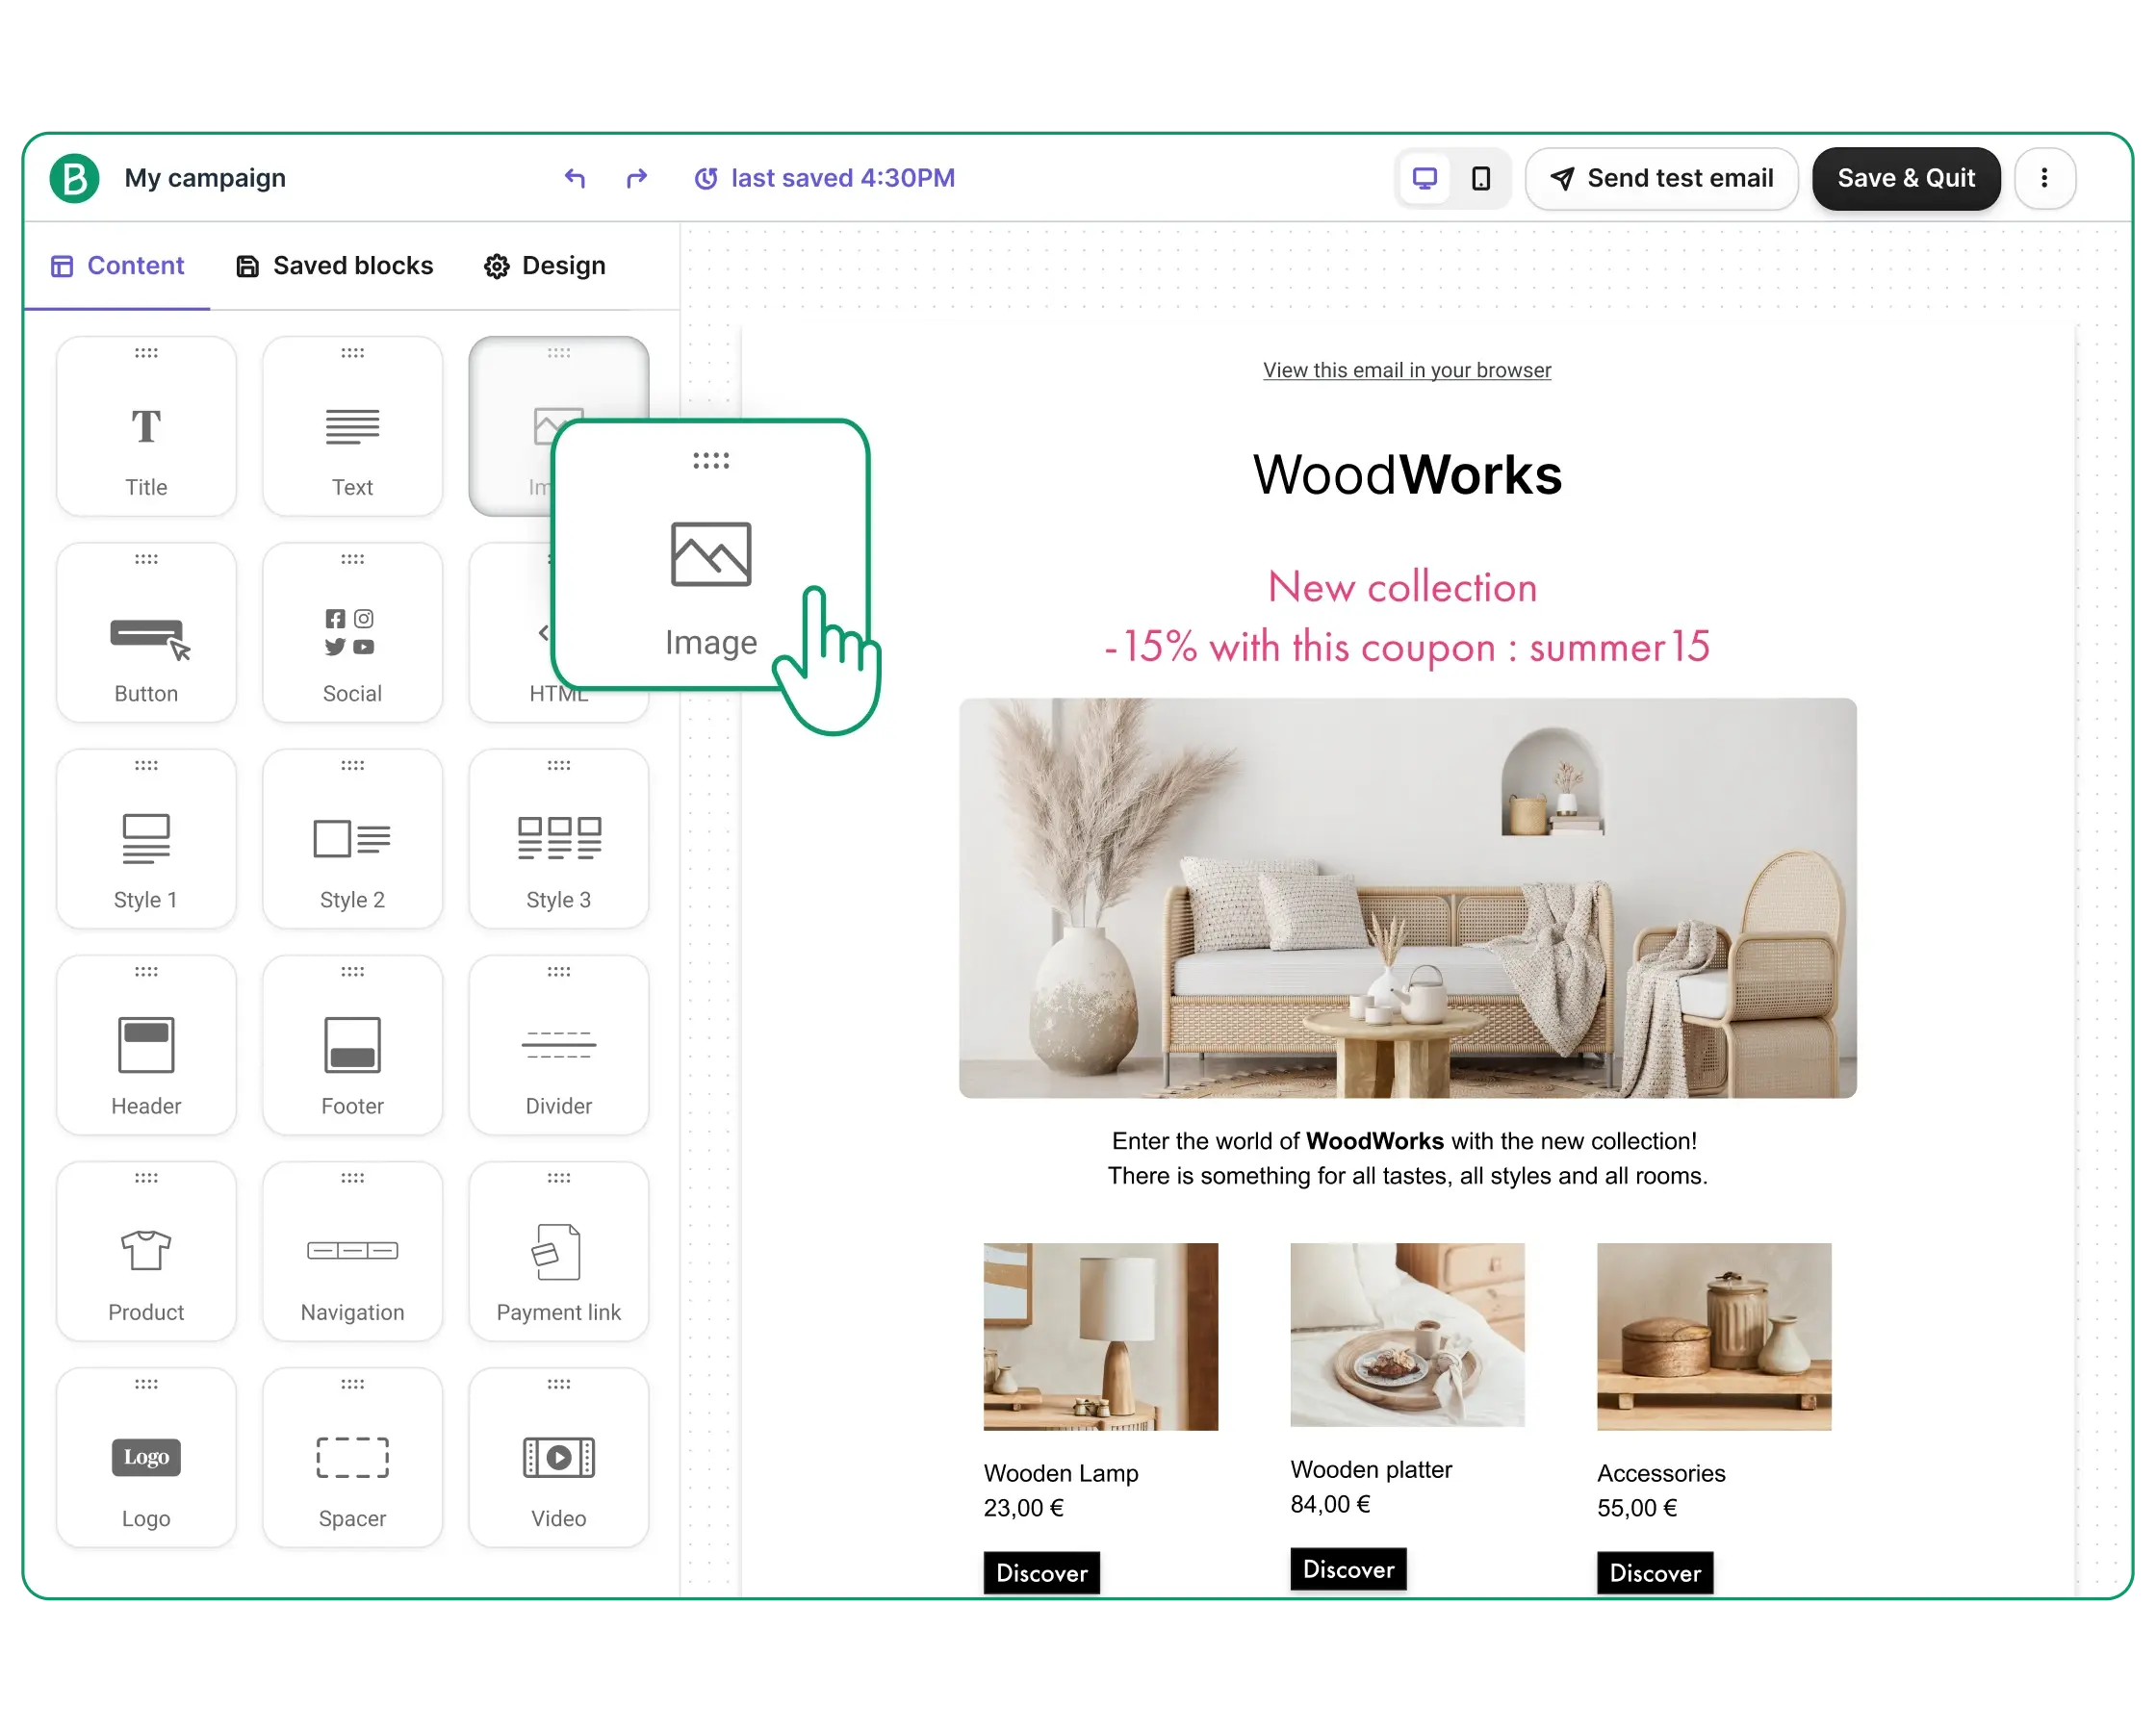
Task: Select the Title content block
Action: point(145,429)
